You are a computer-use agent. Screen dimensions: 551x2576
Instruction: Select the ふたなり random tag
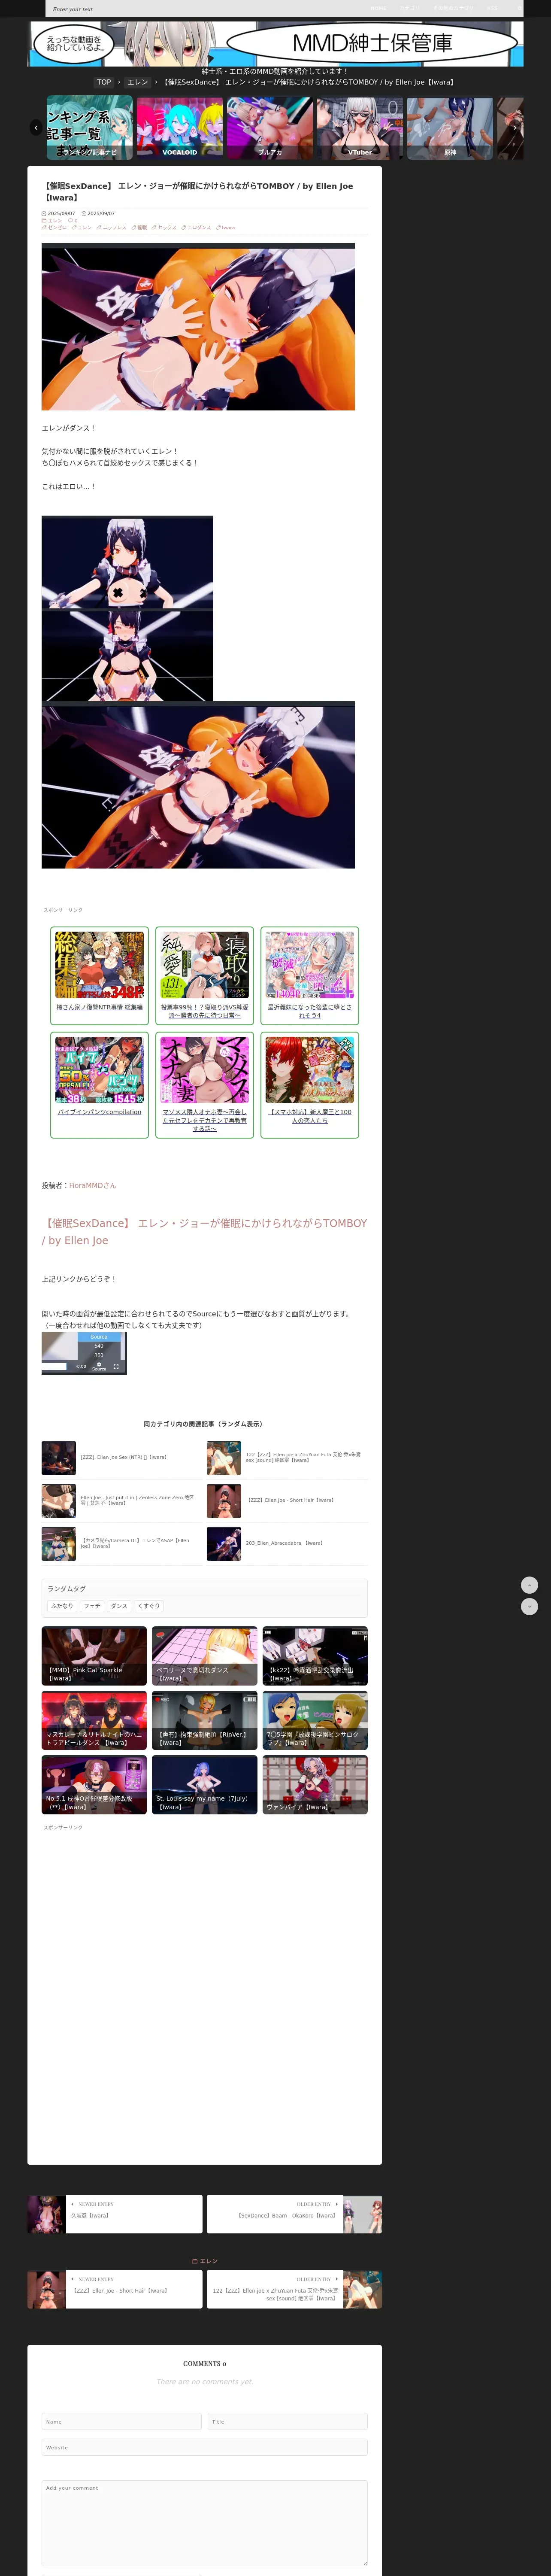(62, 1606)
